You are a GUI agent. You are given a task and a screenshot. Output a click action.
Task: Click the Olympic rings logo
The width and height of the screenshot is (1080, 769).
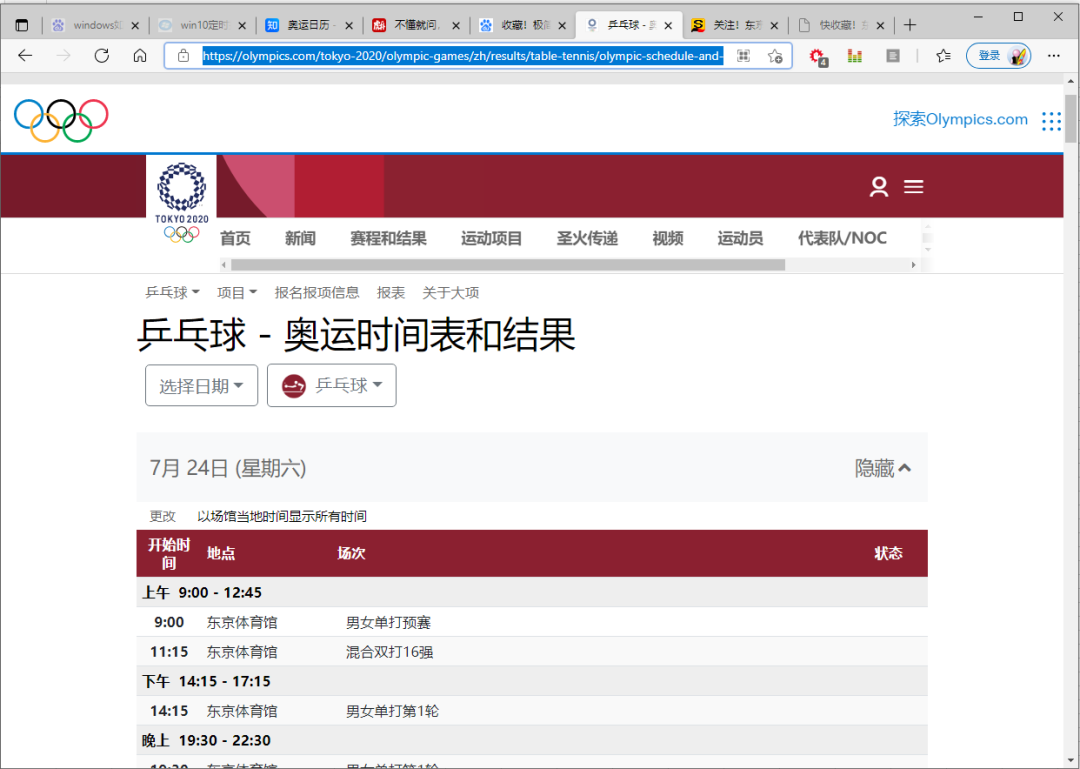click(x=60, y=118)
